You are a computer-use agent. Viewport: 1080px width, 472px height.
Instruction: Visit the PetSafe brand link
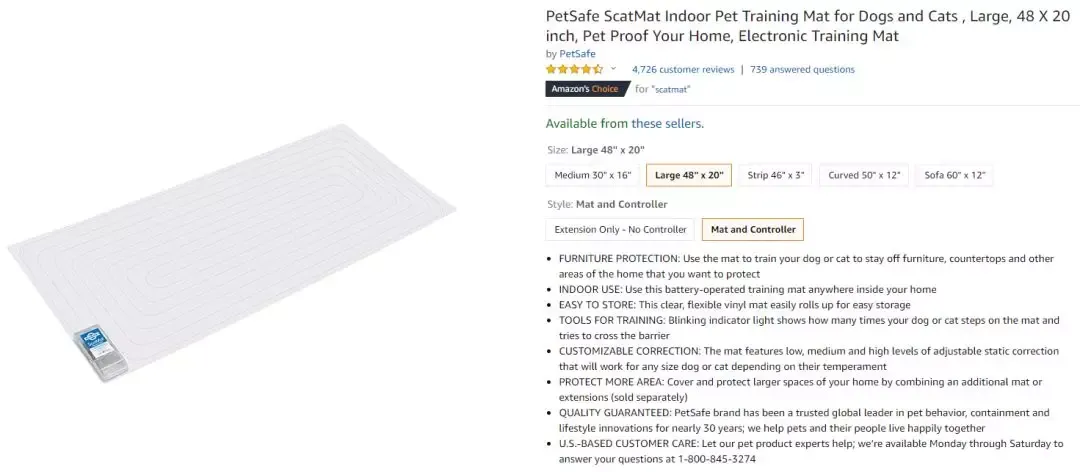point(577,54)
